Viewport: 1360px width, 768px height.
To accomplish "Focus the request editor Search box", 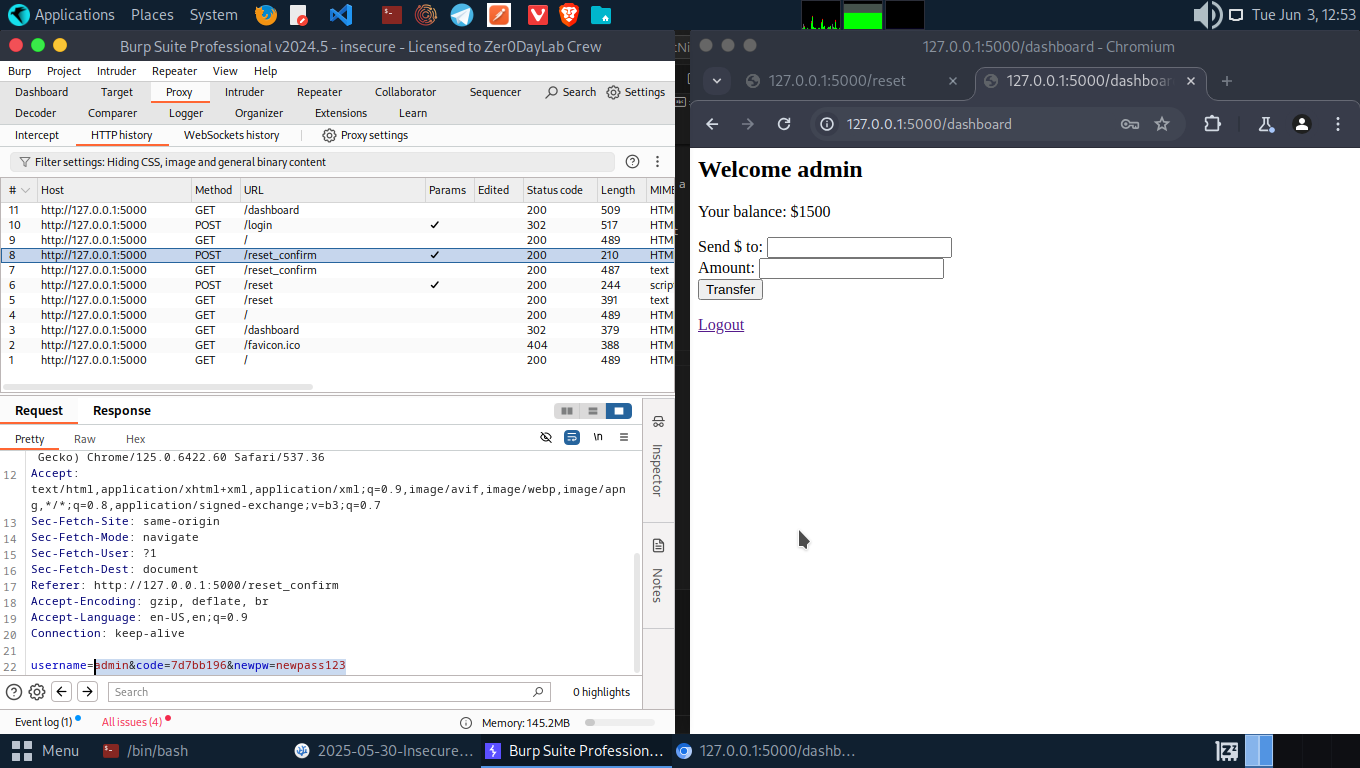I will [328, 692].
